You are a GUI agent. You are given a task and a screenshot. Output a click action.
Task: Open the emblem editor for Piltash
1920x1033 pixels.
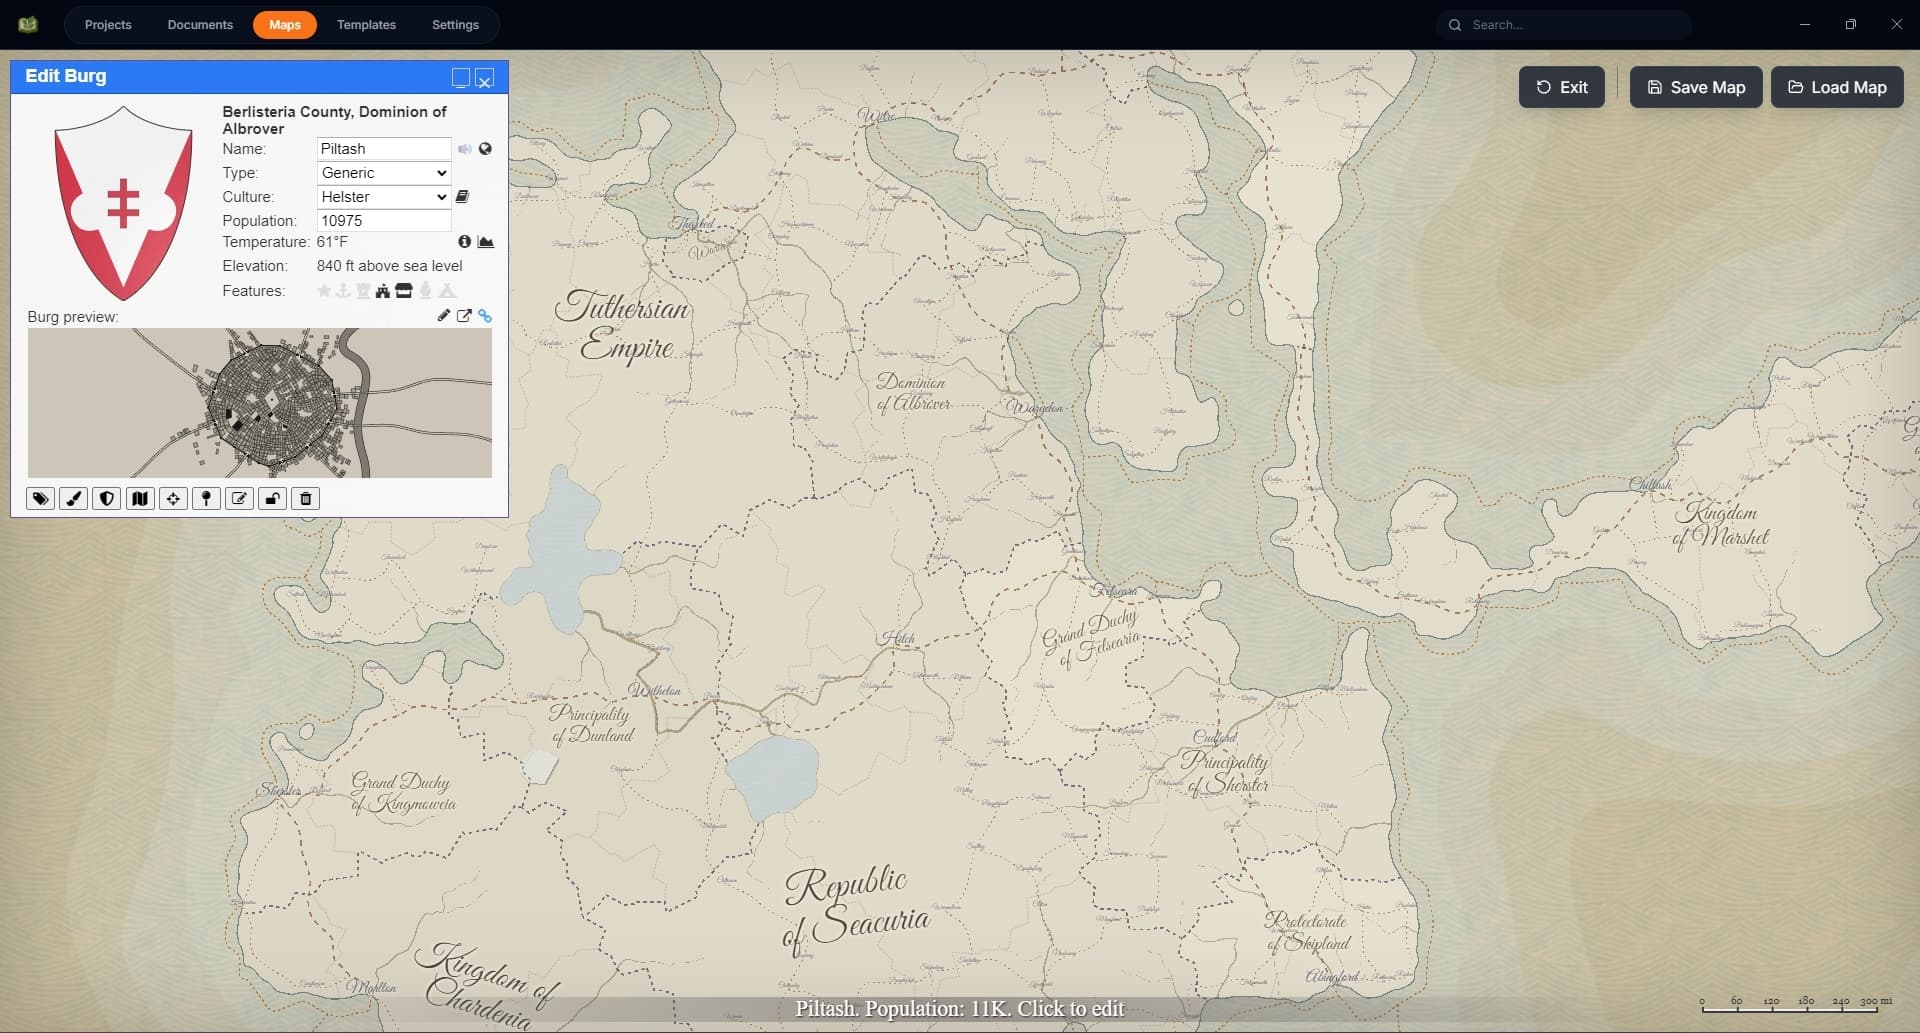click(106, 499)
